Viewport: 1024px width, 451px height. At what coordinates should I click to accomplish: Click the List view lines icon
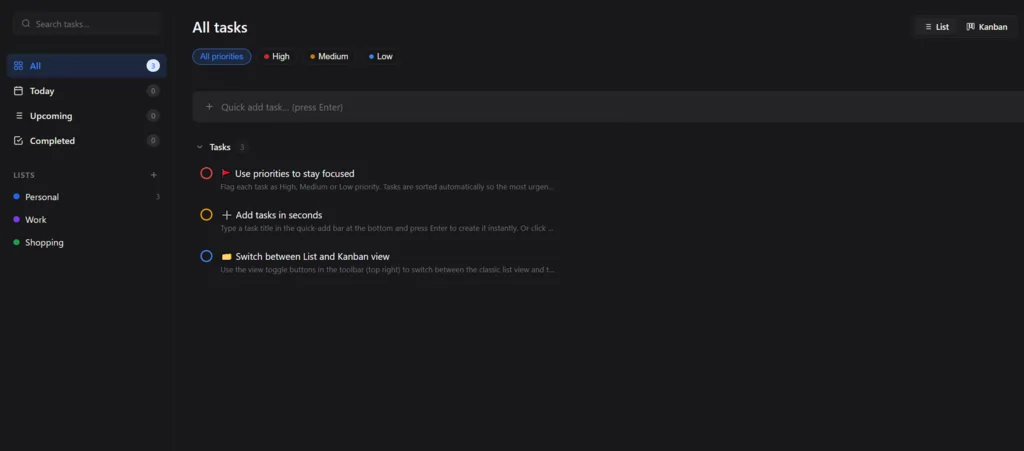click(928, 27)
